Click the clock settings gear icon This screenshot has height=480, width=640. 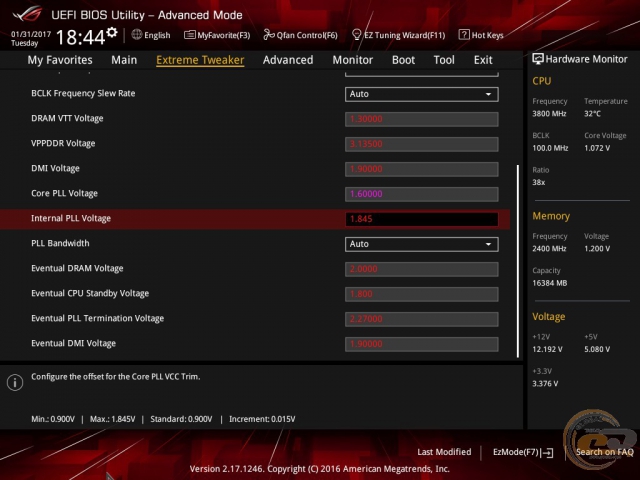(x=112, y=32)
